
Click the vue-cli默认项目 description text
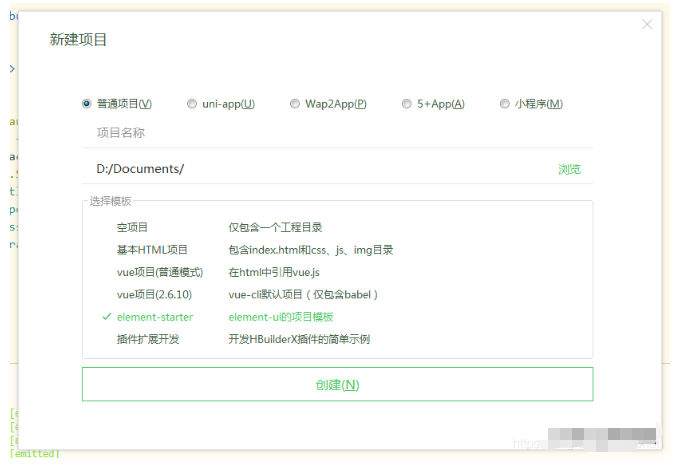(303, 294)
